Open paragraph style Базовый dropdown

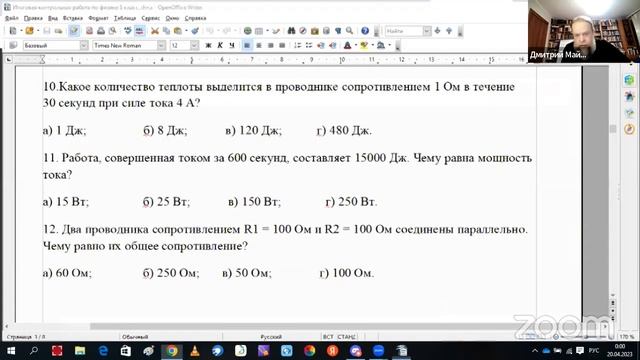[84, 45]
